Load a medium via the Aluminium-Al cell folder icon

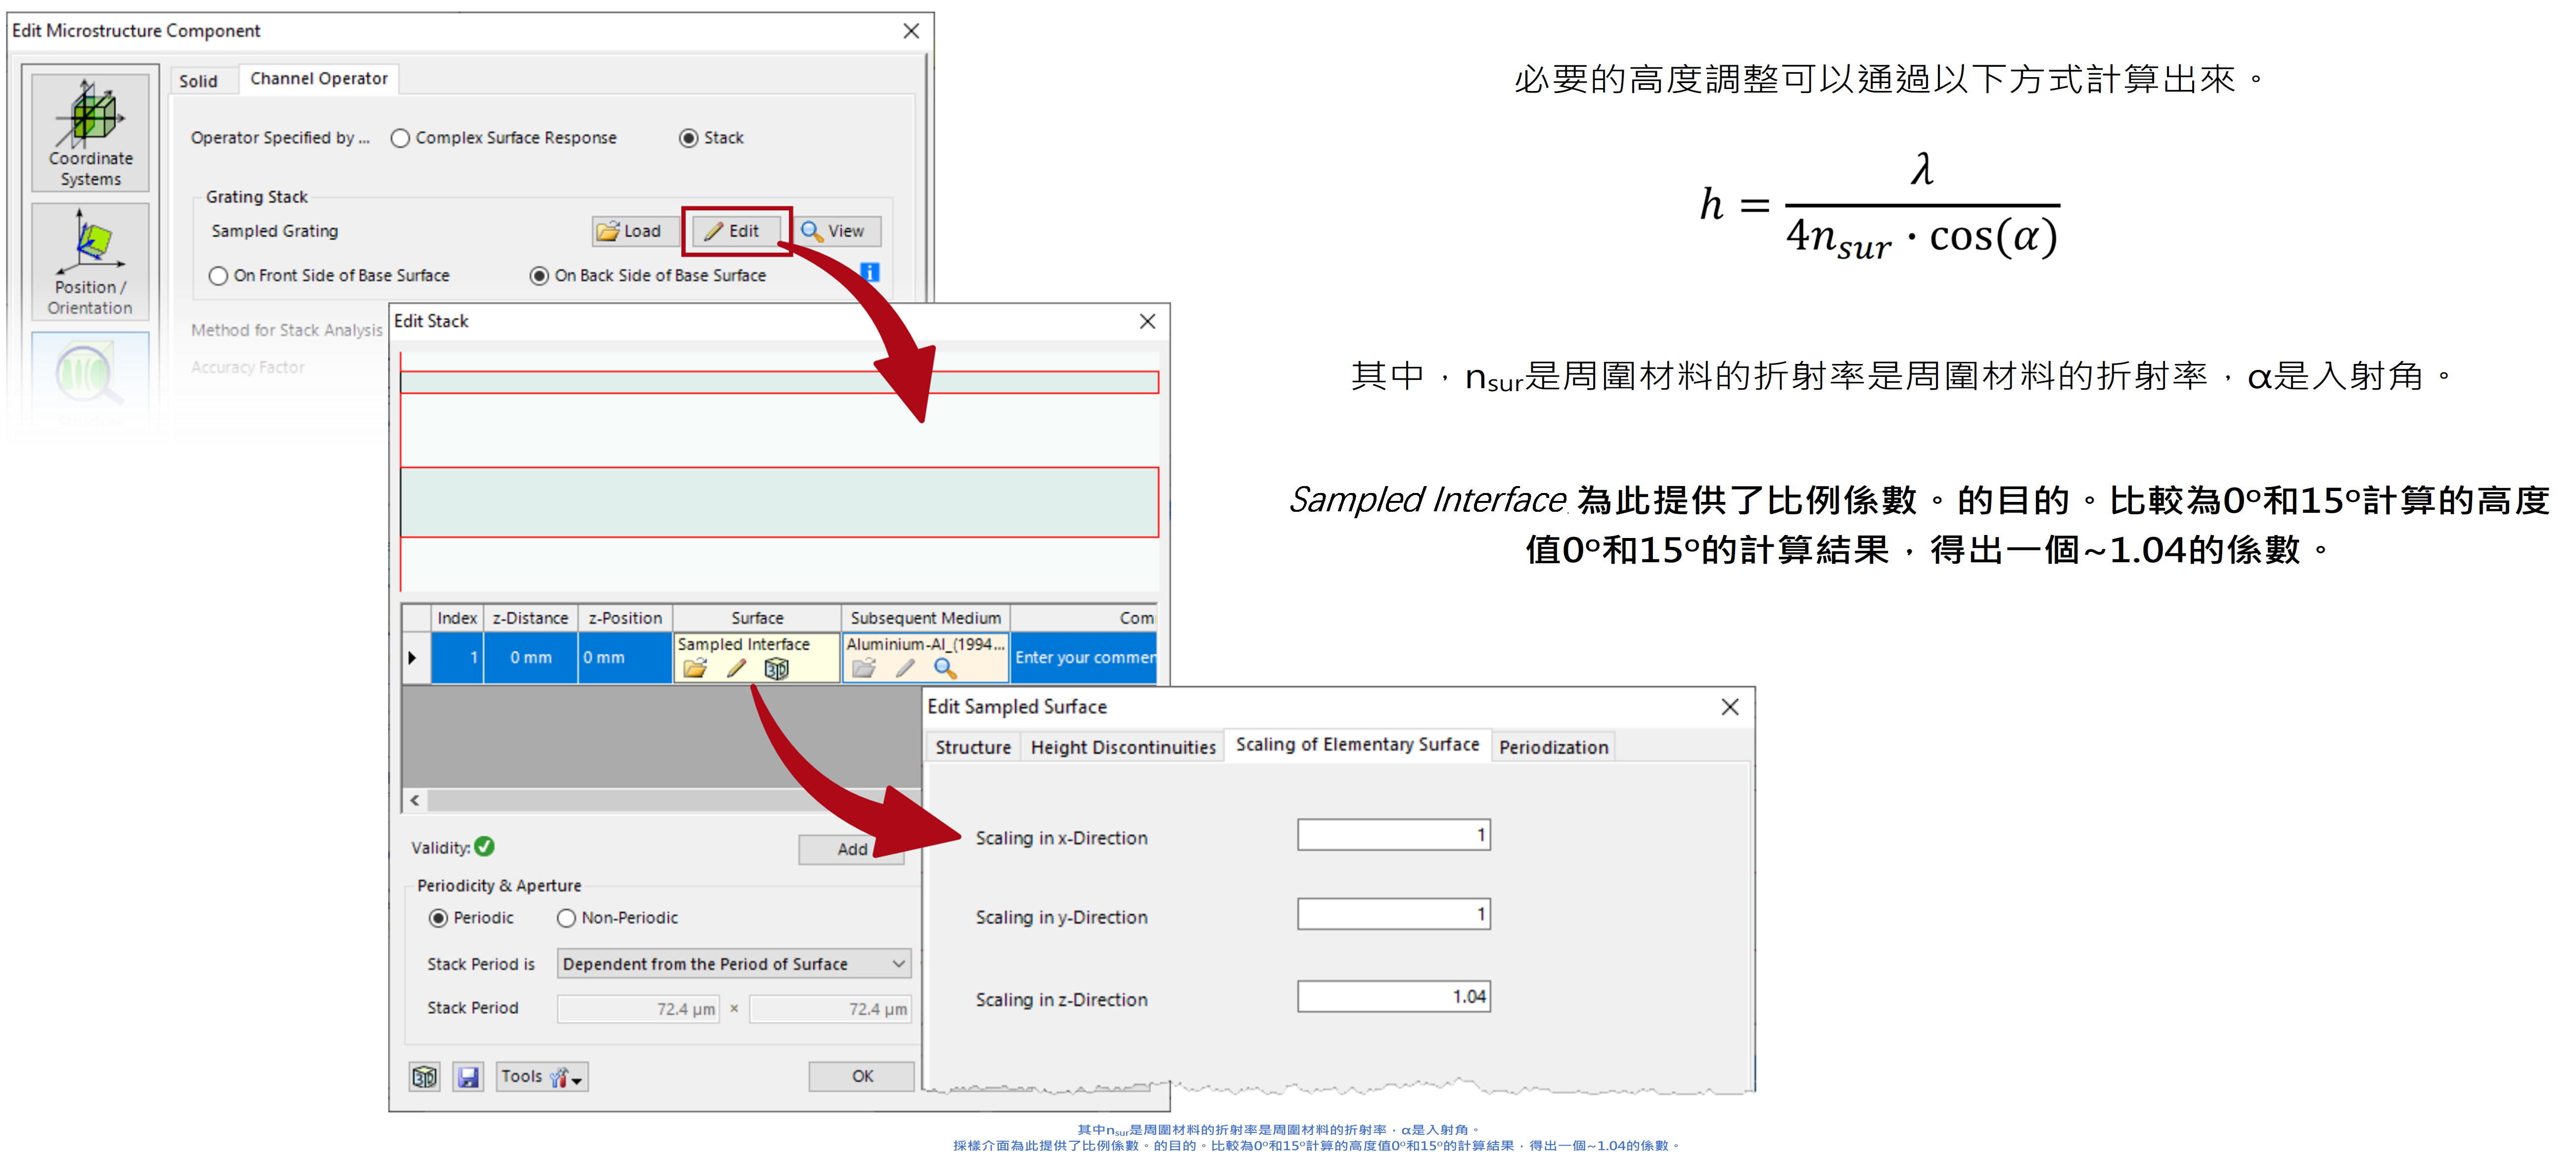864,668
